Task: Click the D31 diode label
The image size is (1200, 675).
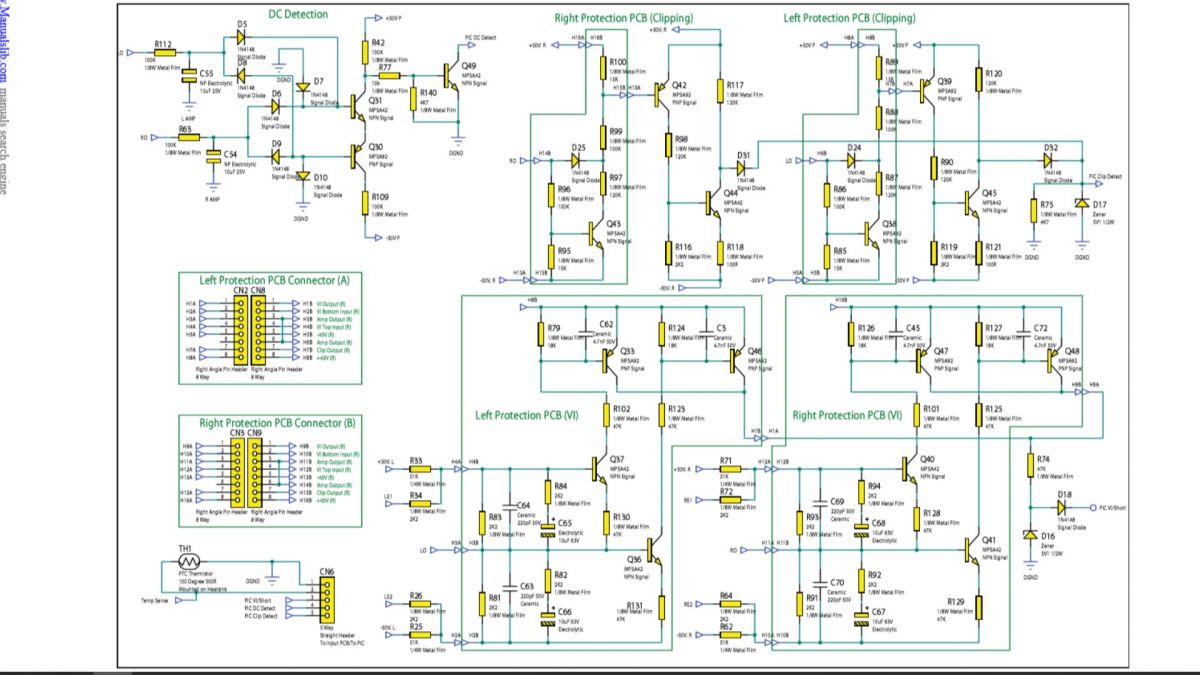Action: click(x=743, y=155)
